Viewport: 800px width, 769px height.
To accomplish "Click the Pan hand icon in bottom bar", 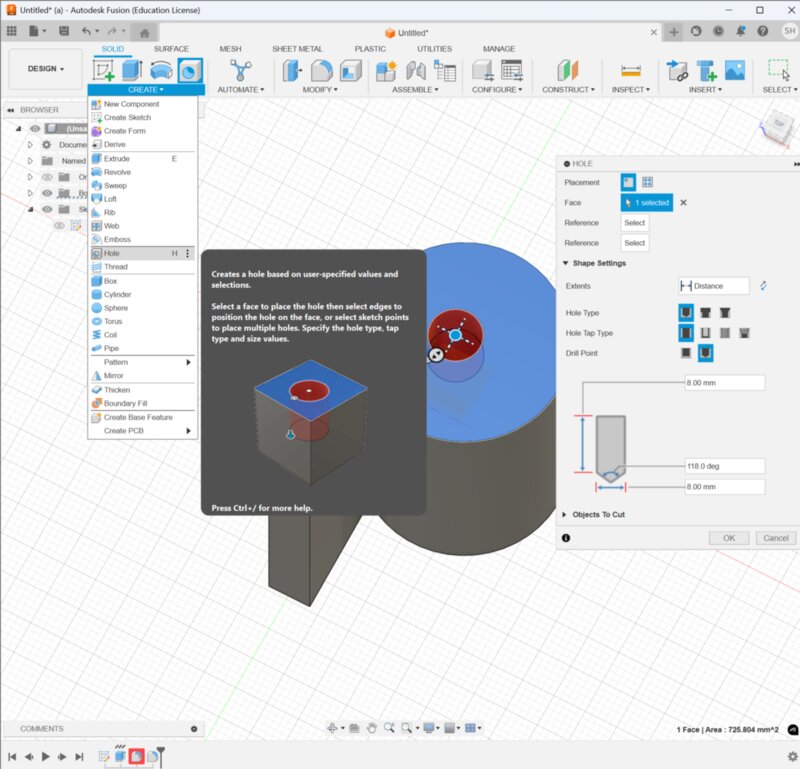I will [x=371, y=728].
